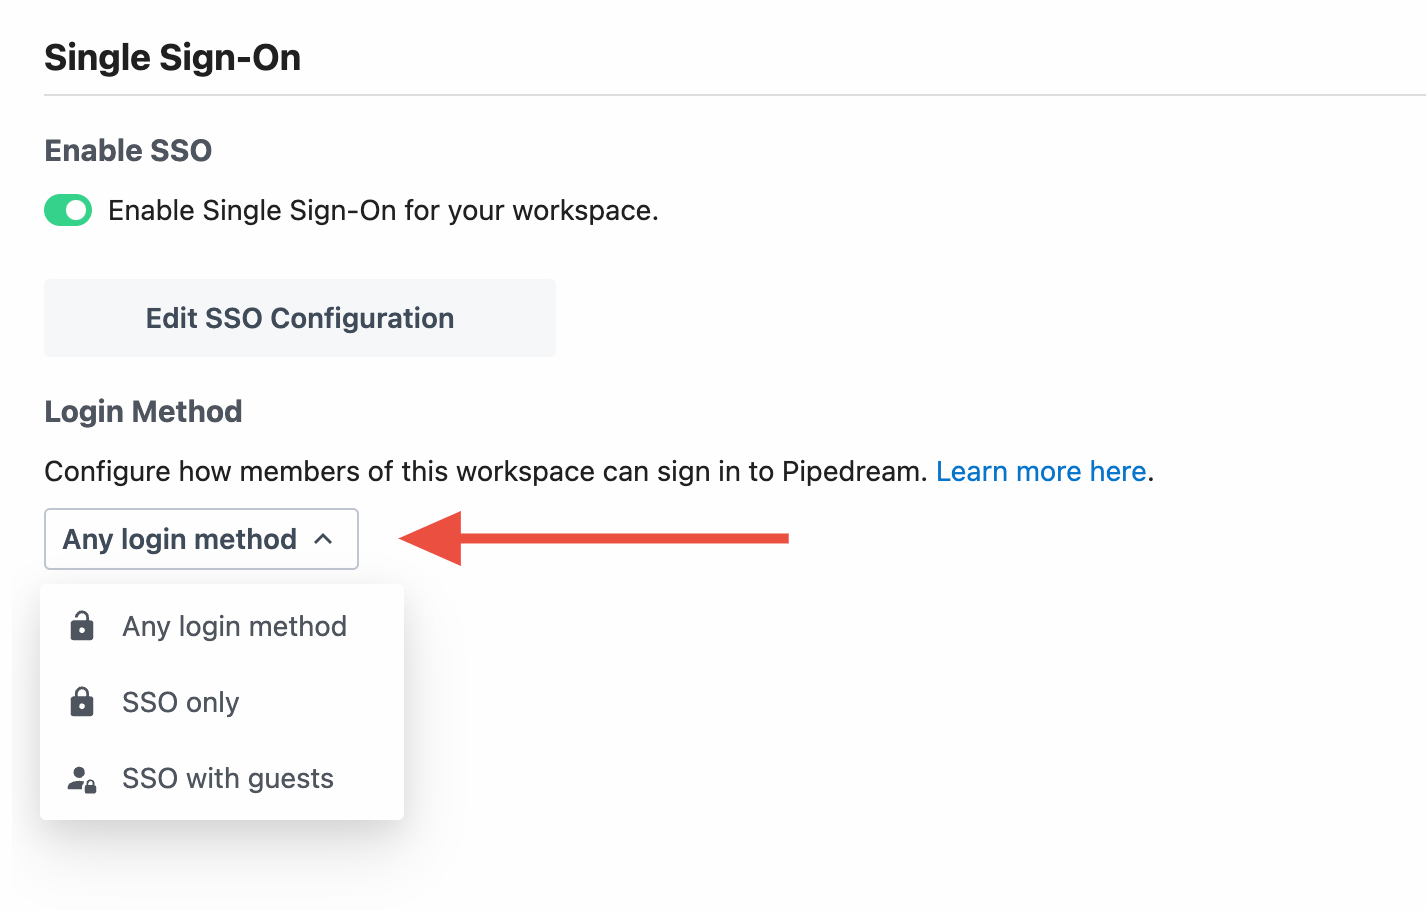Open Edit SSO Configuration
This screenshot has width=1426, height=910.
pos(300,318)
